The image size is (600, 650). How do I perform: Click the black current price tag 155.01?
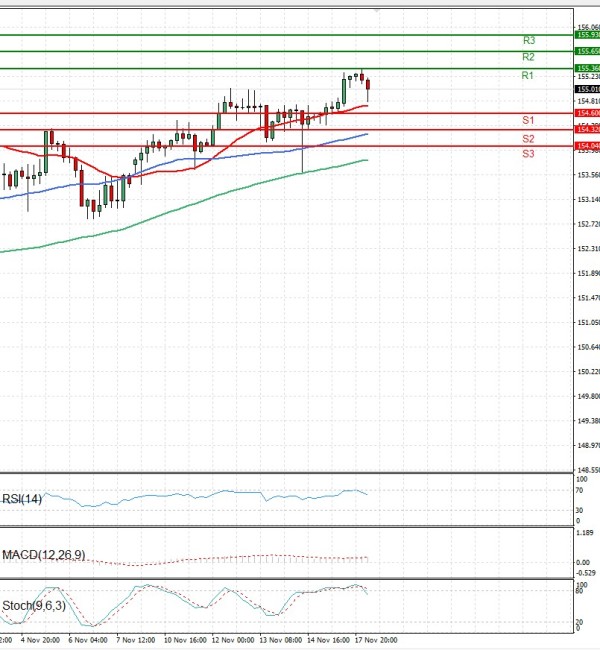pyautogui.click(x=587, y=89)
